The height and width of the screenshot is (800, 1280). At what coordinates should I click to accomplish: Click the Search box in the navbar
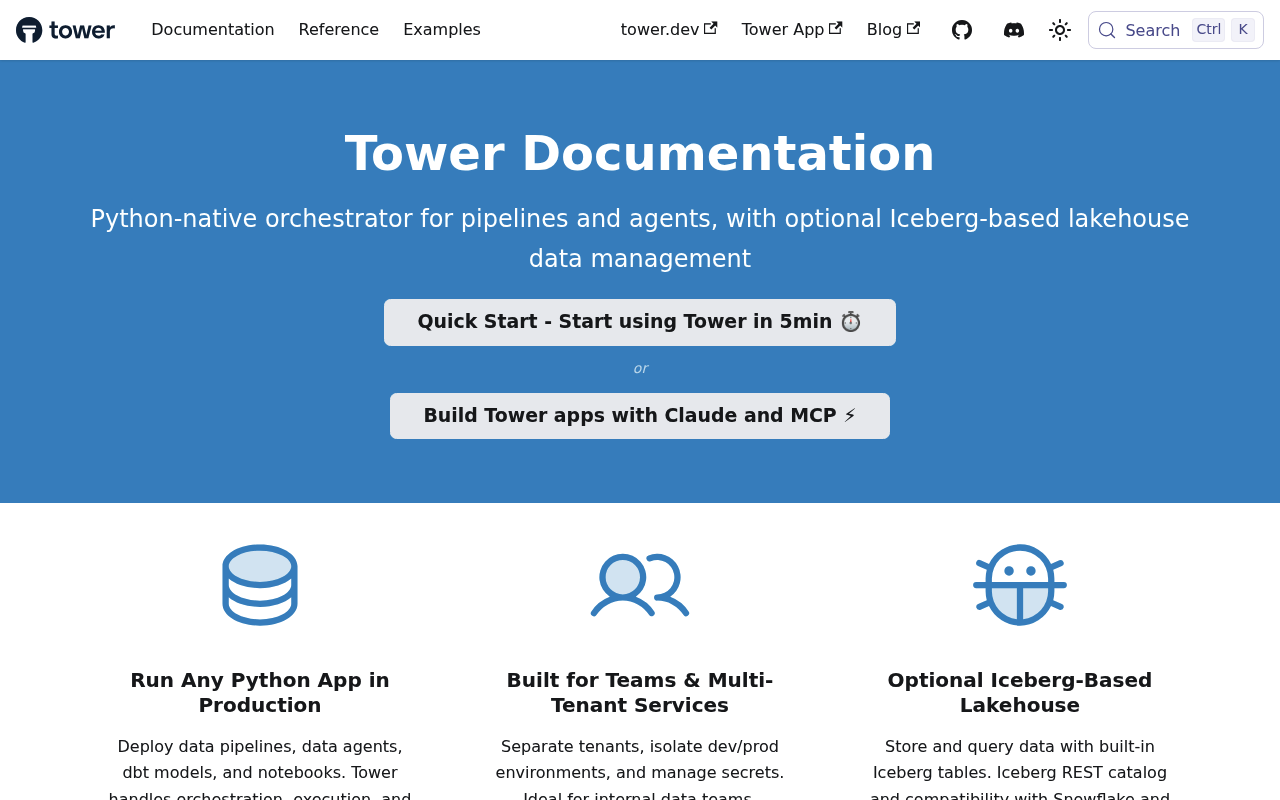pyautogui.click(x=1176, y=30)
